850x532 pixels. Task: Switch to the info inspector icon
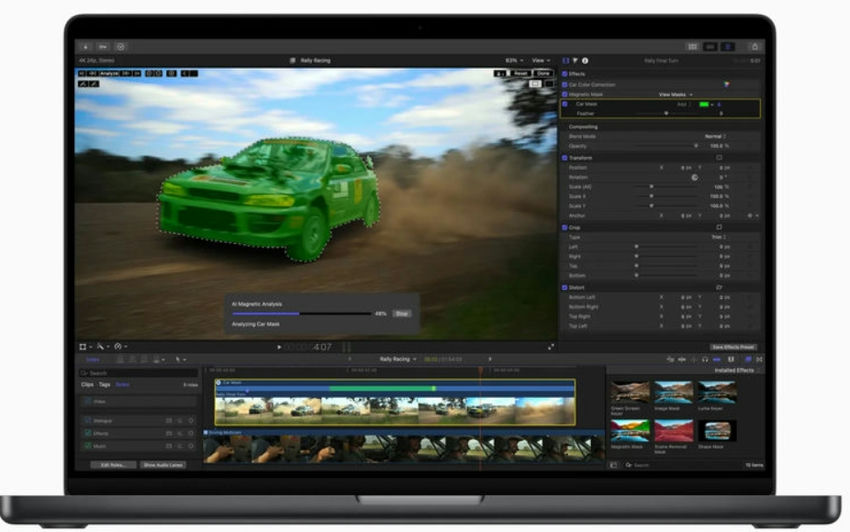pos(585,61)
